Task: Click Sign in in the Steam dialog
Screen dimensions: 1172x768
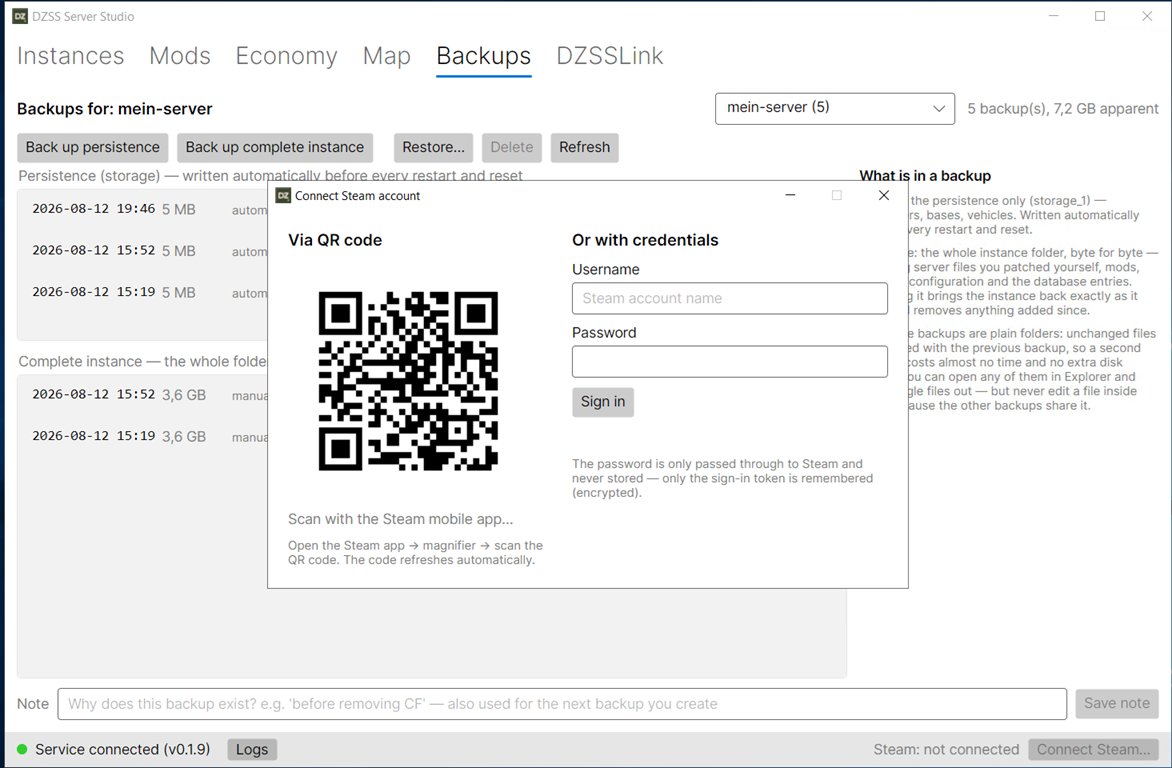Action: pos(602,402)
